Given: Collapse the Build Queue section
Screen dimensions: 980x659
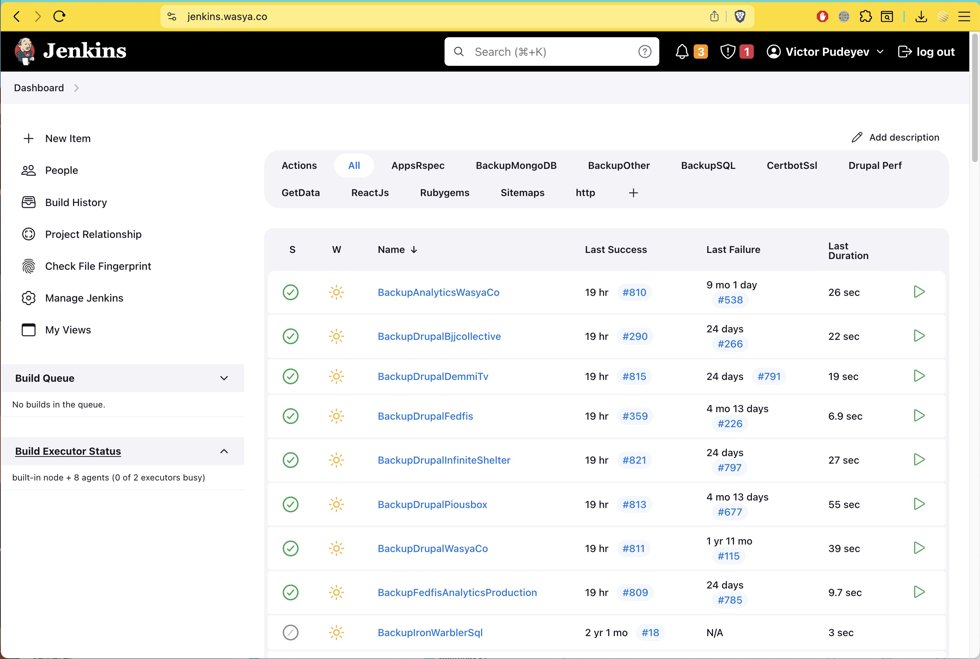Looking at the screenshot, I should (224, 378).
